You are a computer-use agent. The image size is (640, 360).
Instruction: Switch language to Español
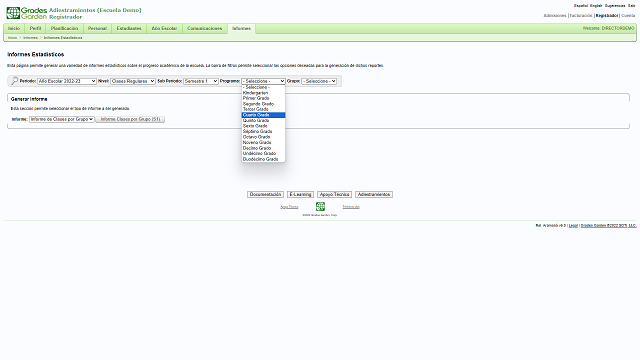(581, 6)
